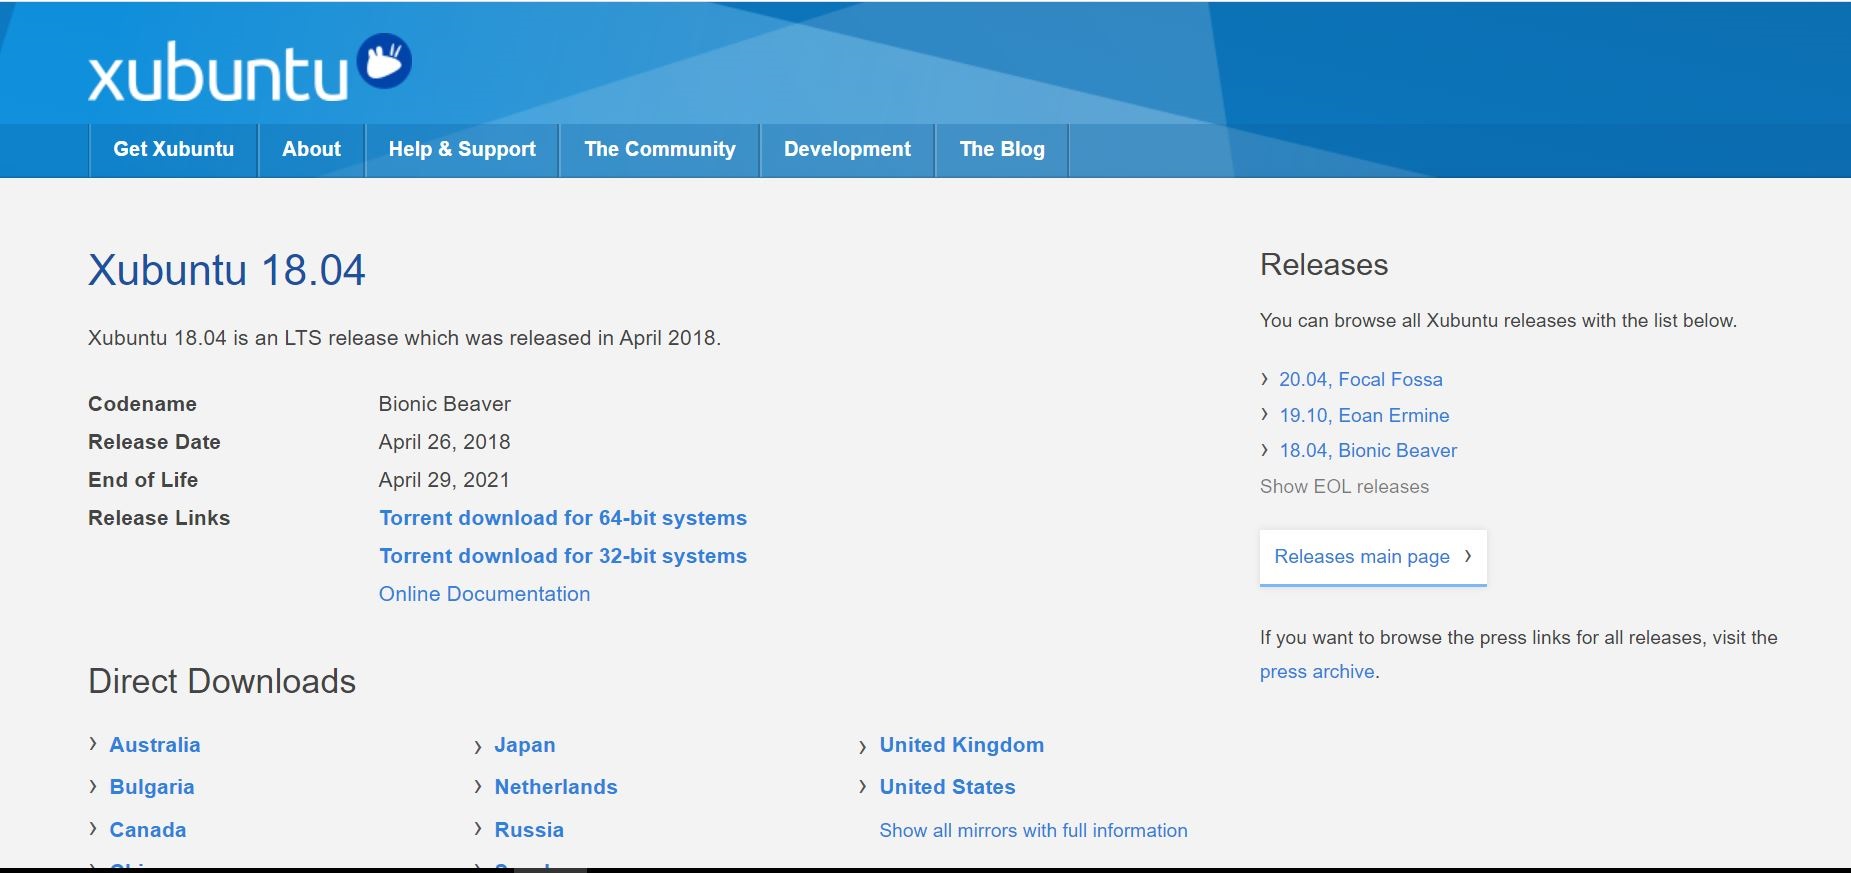Open the 18.04, Bionic Beaver release link
This screenshot has width=1851, height=873.
[1368, 450]
